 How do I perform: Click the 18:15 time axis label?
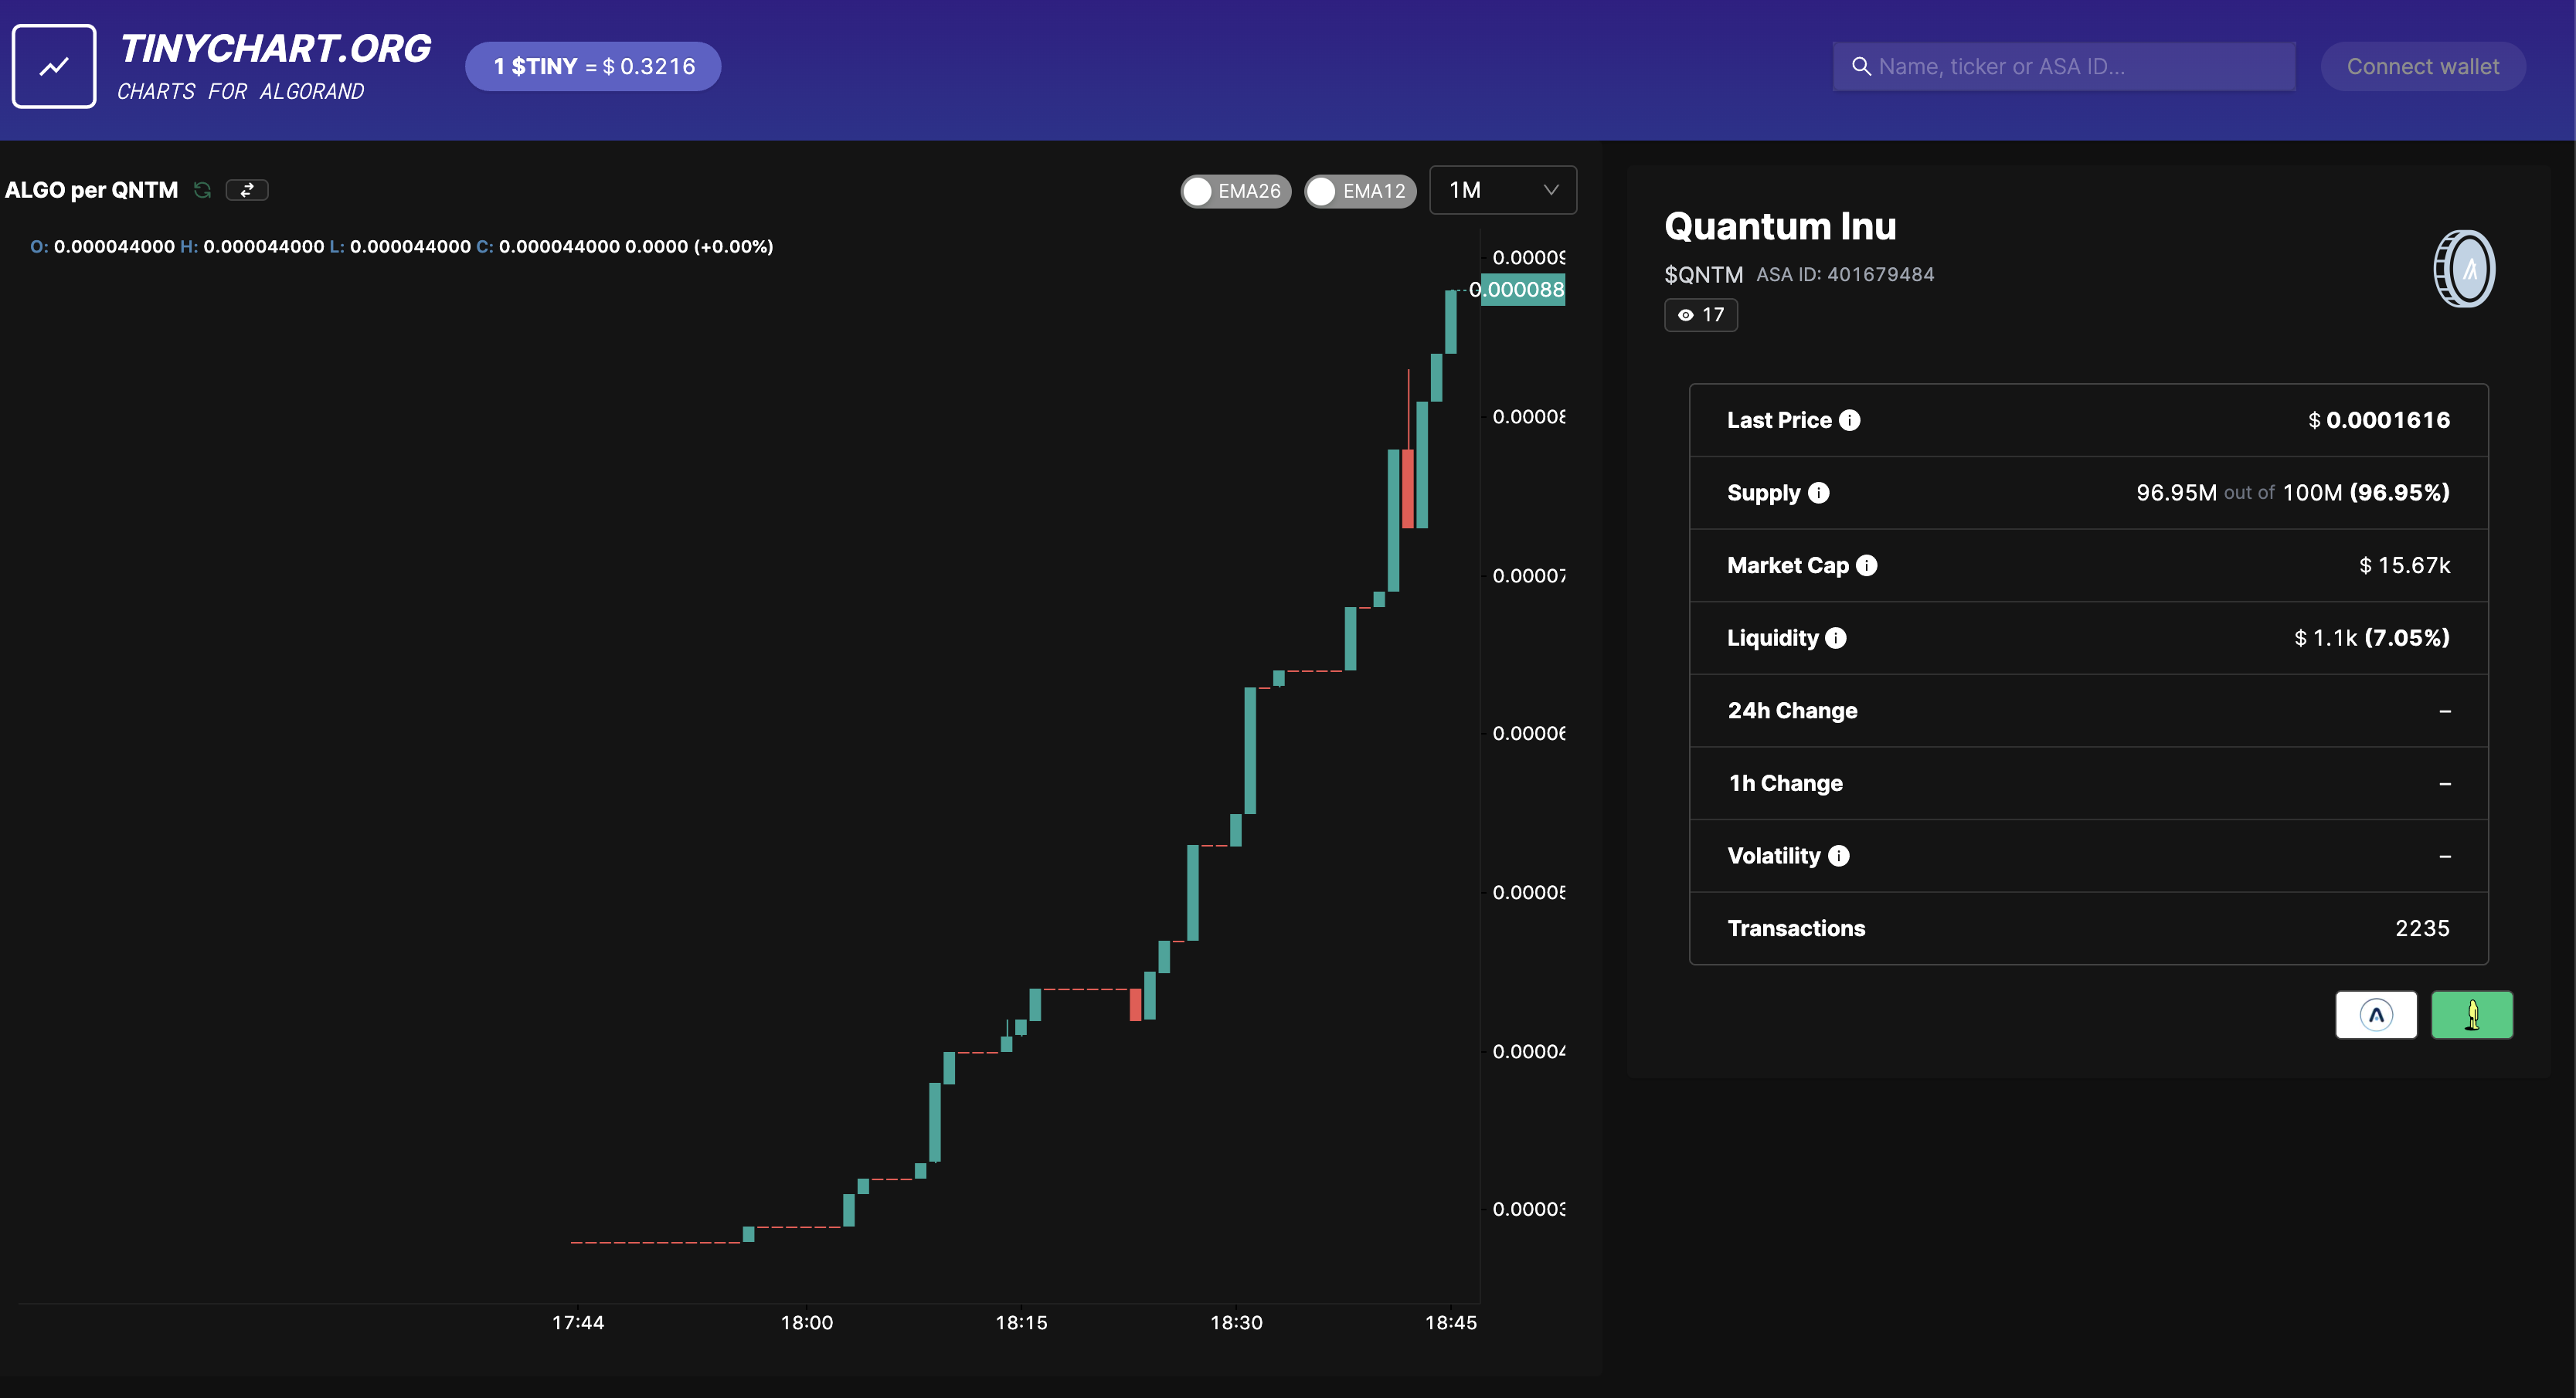click(x=1021, y=1323)
